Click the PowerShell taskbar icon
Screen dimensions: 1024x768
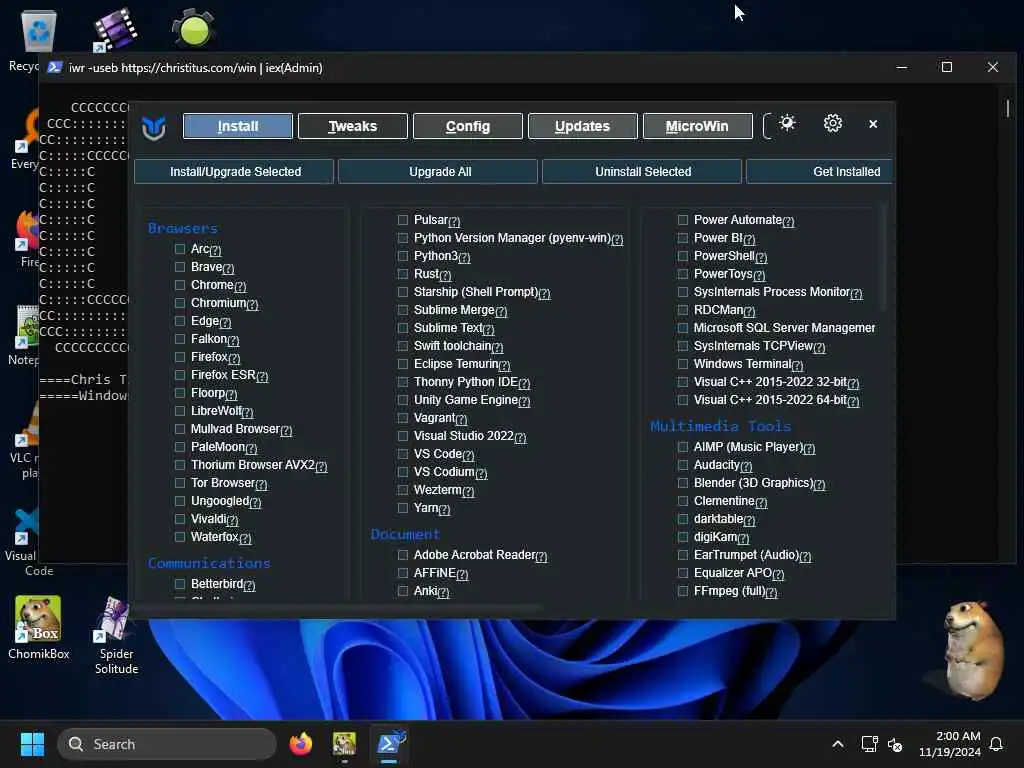[x=390, y=744]
